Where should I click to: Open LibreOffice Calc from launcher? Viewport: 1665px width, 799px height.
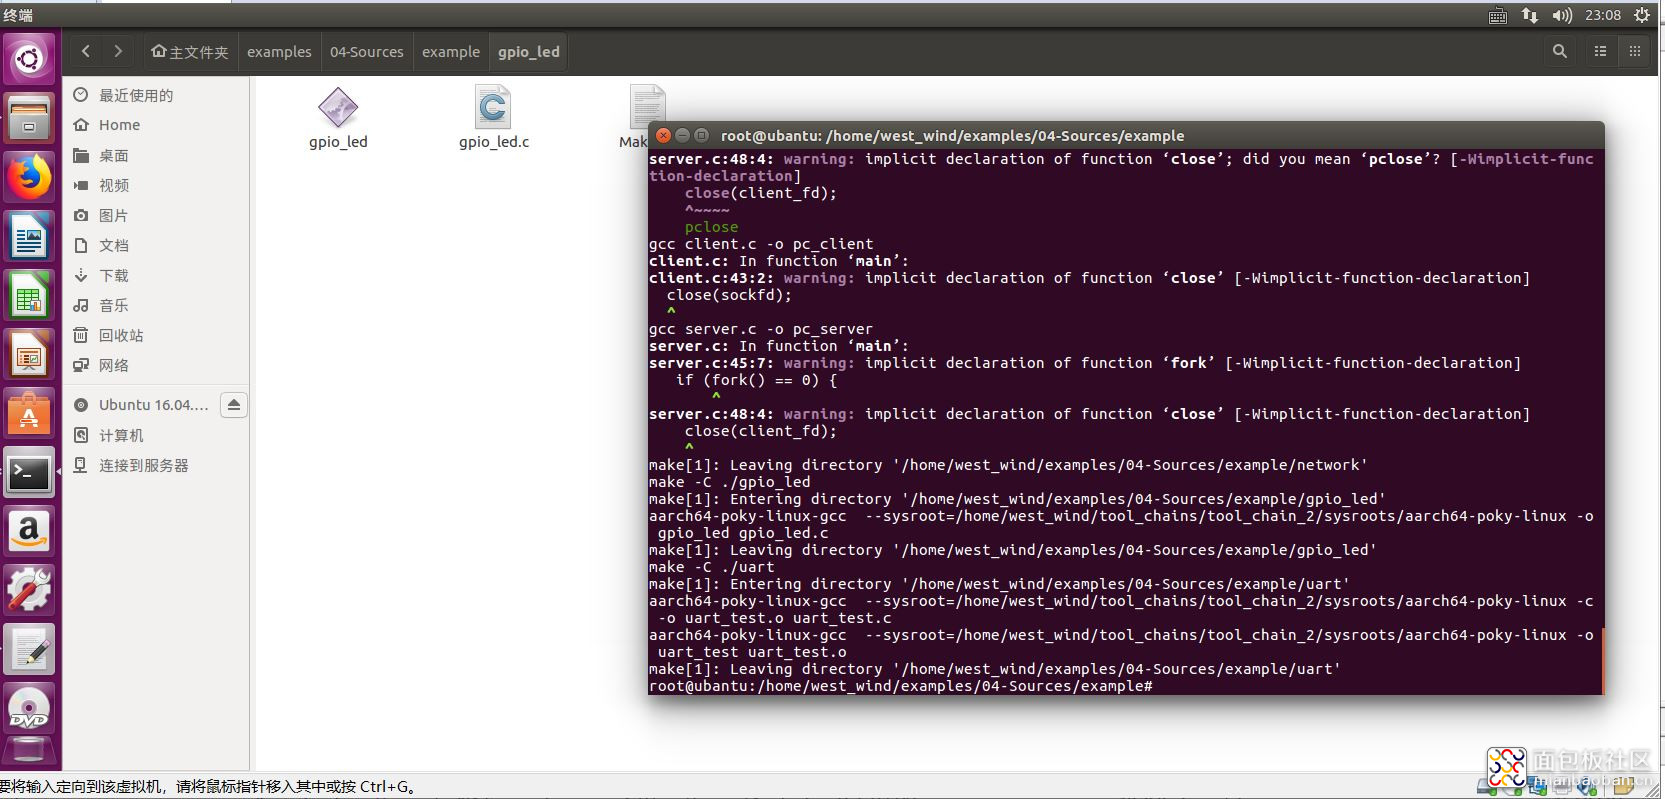[29, 297]
